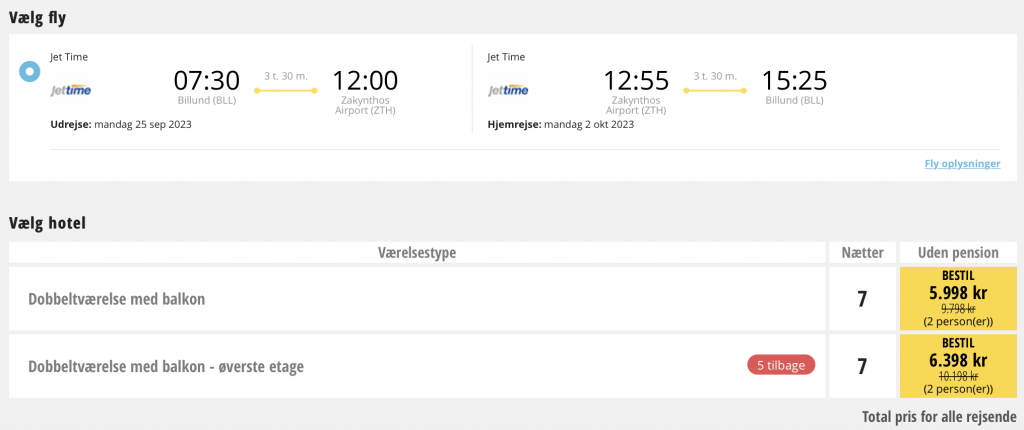The image size is (1024, 430).
Task: Open the Fly oplysninger link
Action: (962, 163)
